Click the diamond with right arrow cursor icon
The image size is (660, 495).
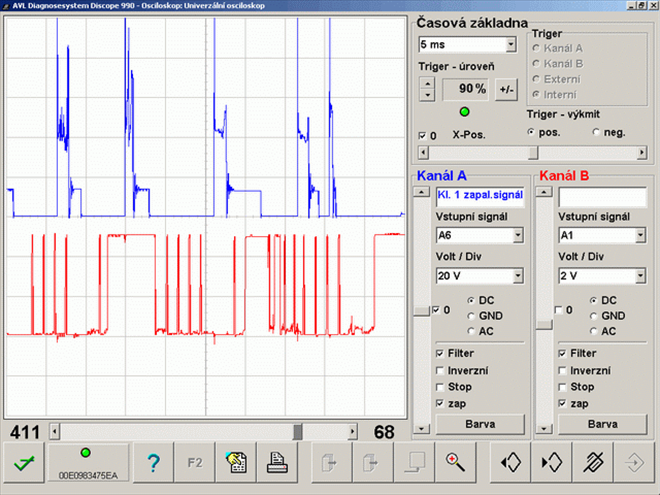point(551,463)
